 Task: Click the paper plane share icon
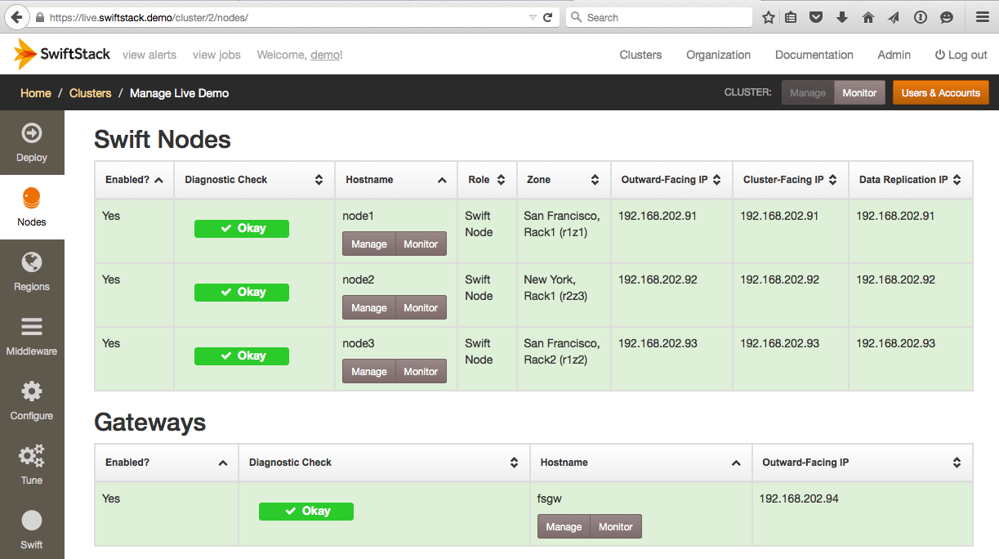[894, 17]
